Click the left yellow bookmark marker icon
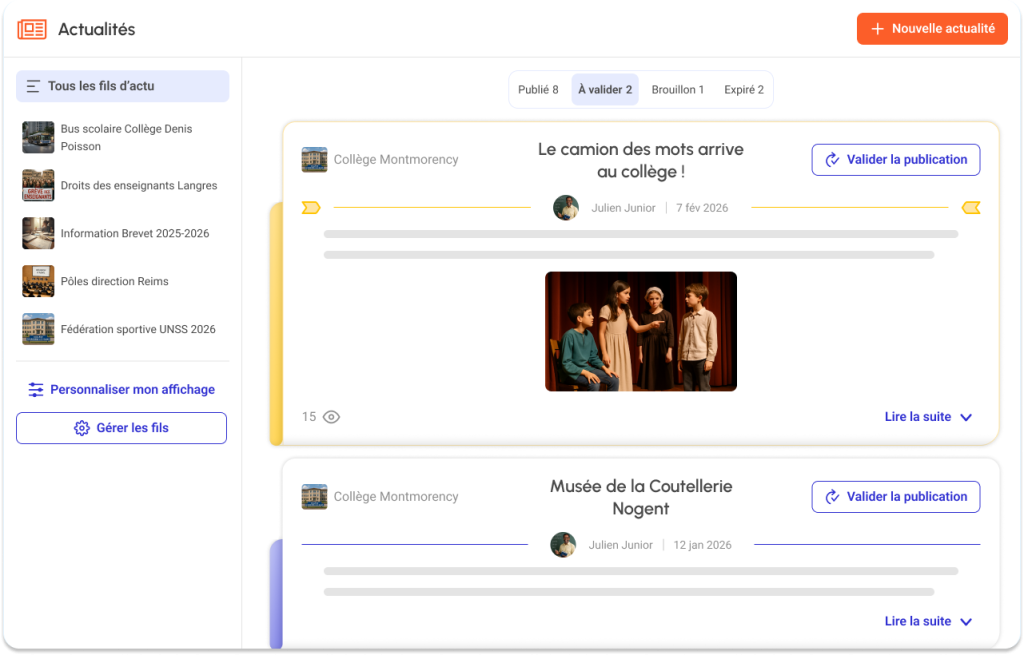The image size is (1024, 655). 311,208
